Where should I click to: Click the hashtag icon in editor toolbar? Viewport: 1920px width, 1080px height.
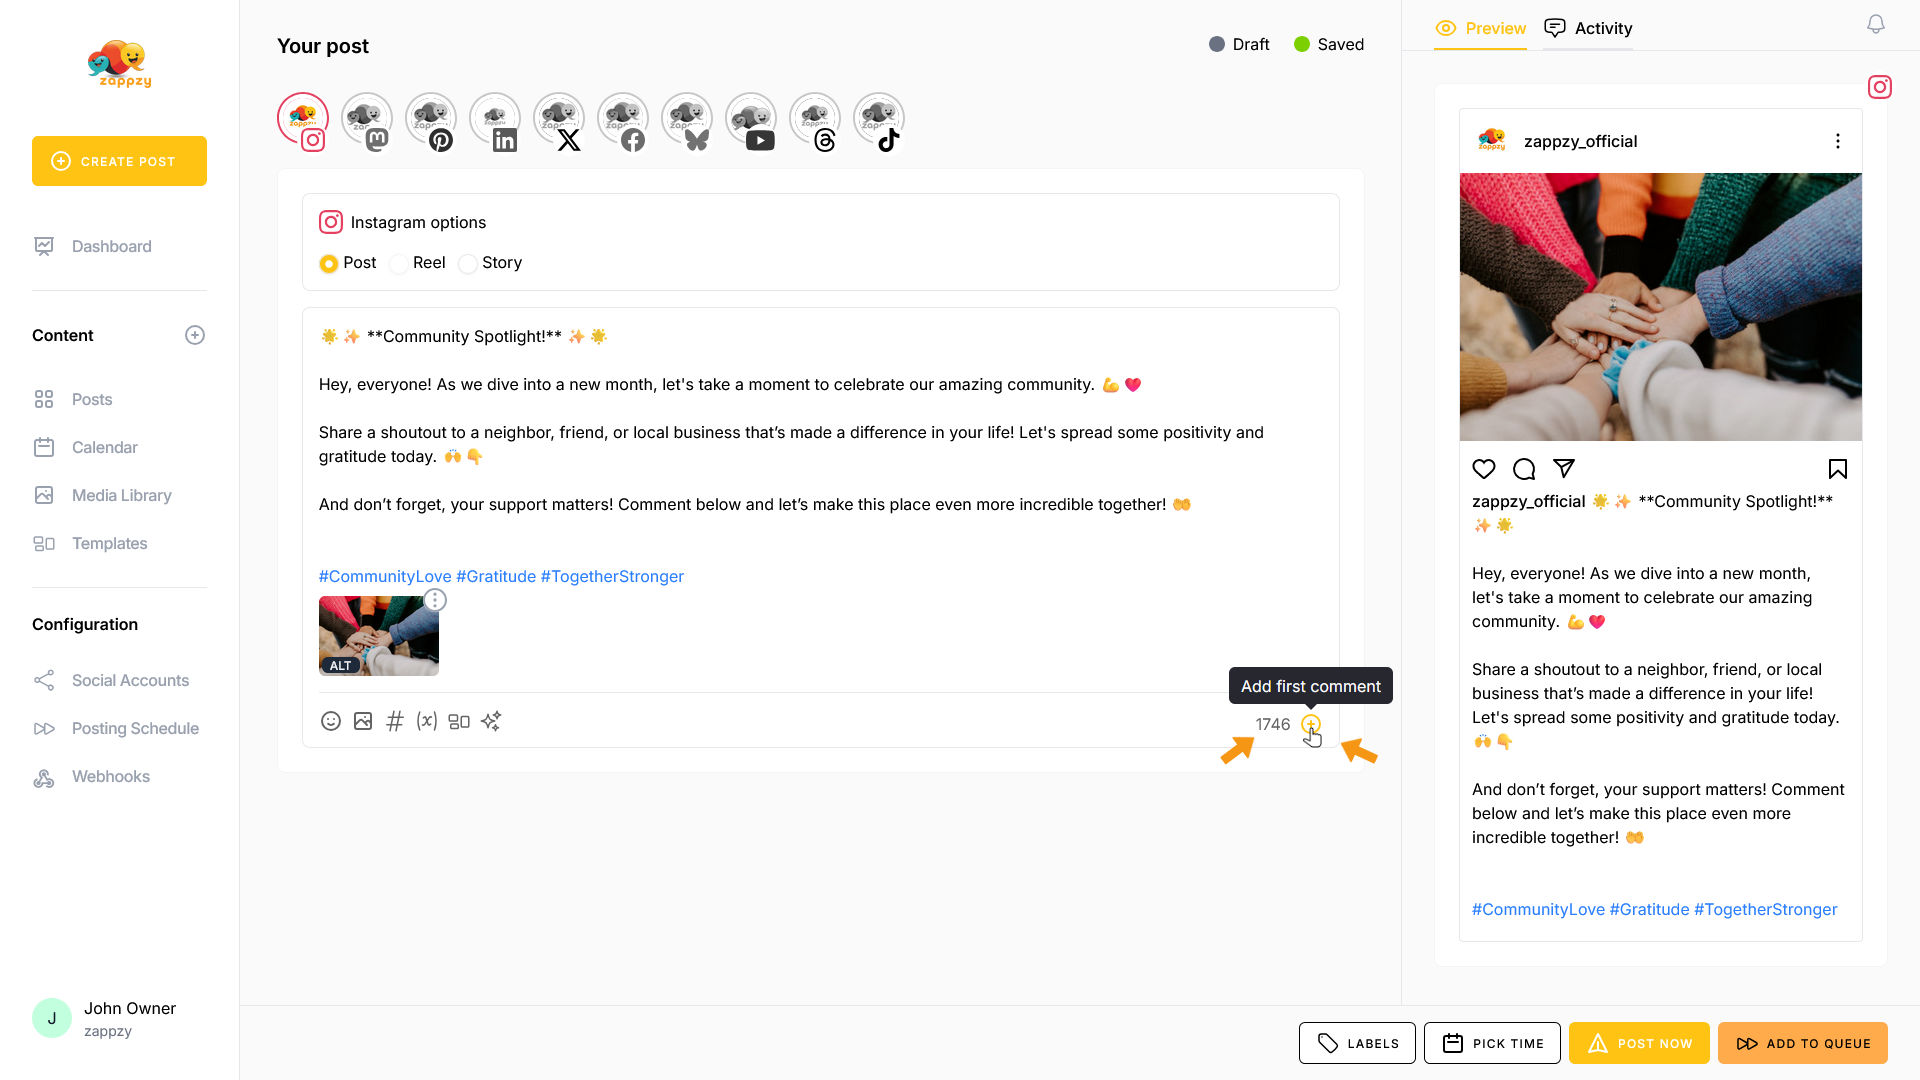[395, 721]
